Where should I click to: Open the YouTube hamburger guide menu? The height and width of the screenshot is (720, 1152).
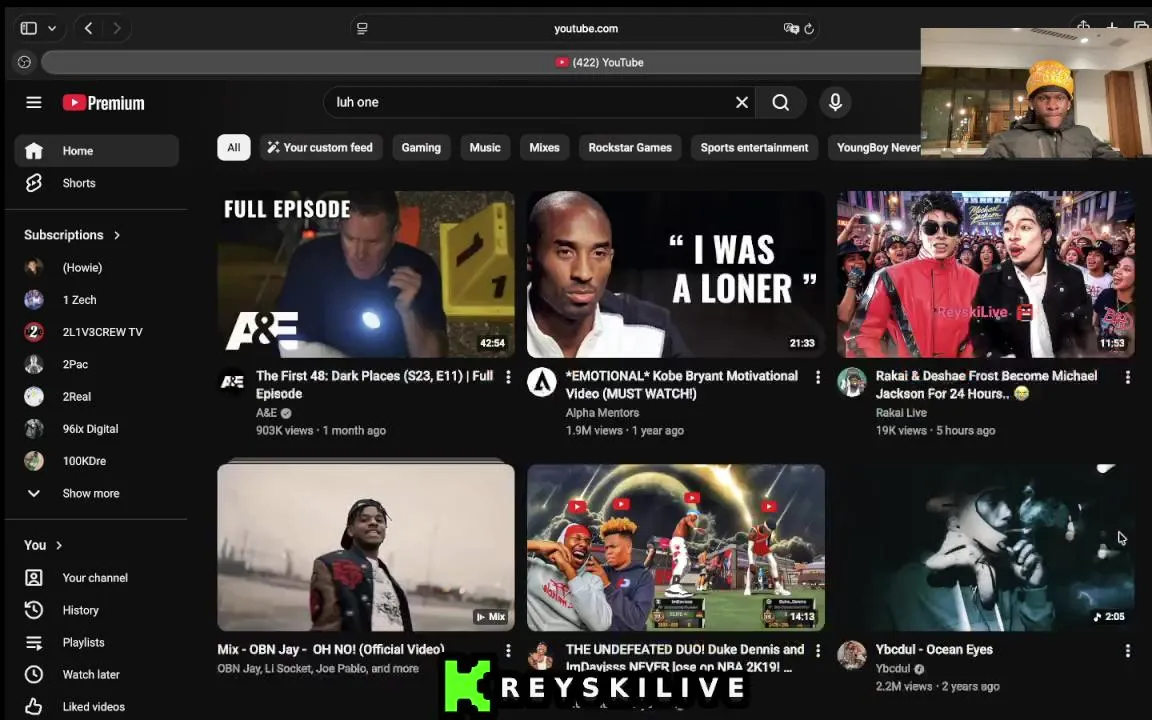[x=34, y=103]
